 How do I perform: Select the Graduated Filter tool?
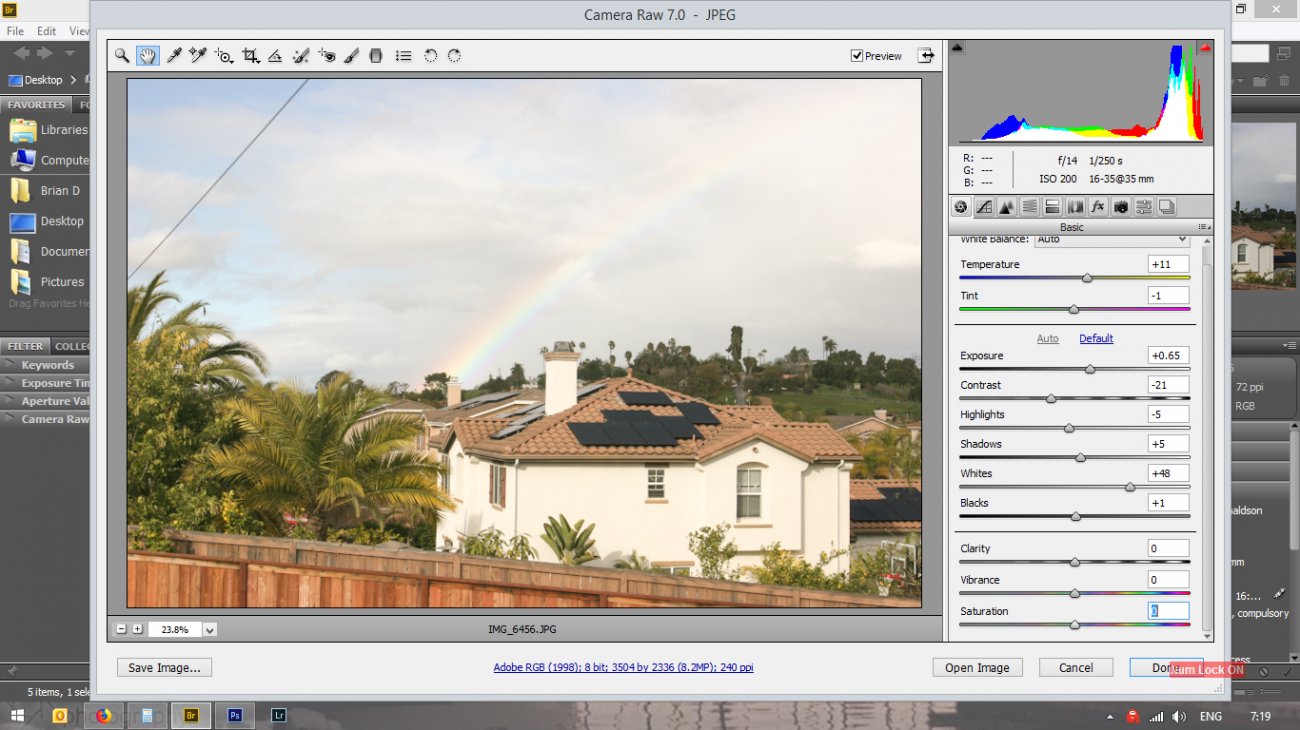point(376,56)
